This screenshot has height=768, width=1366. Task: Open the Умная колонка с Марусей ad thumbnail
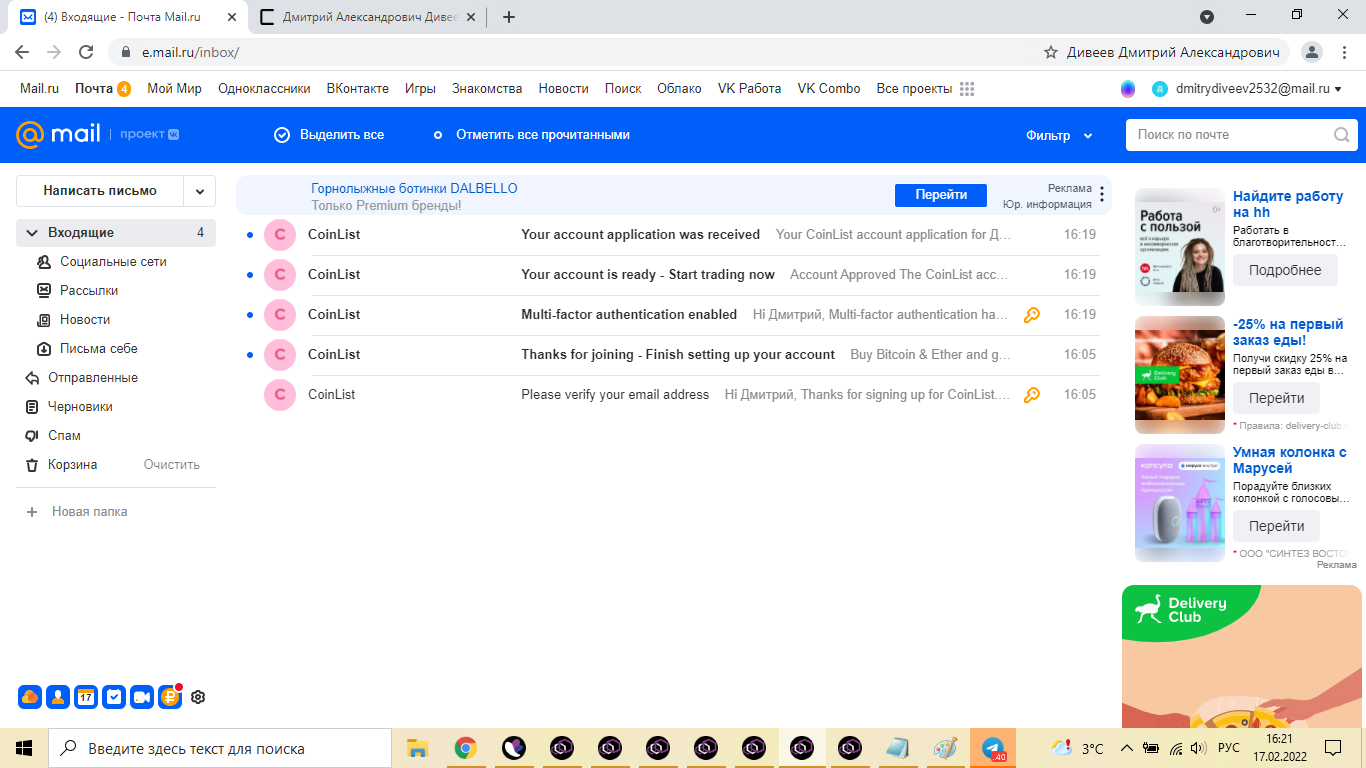coord(1180,502)
